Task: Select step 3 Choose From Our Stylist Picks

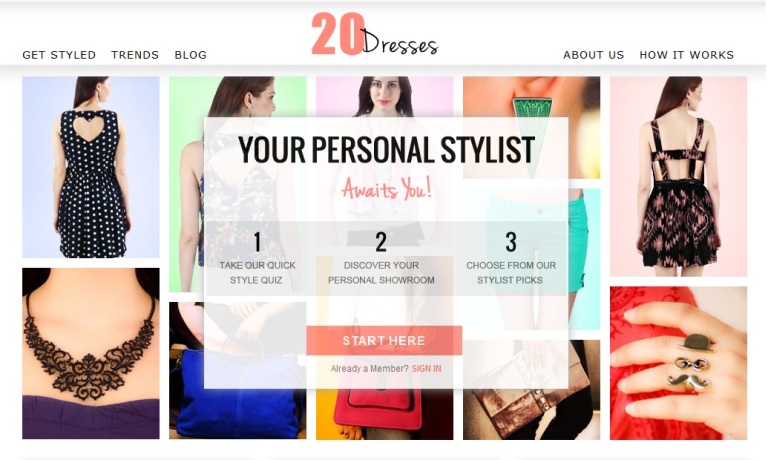Action: (511, 258)
